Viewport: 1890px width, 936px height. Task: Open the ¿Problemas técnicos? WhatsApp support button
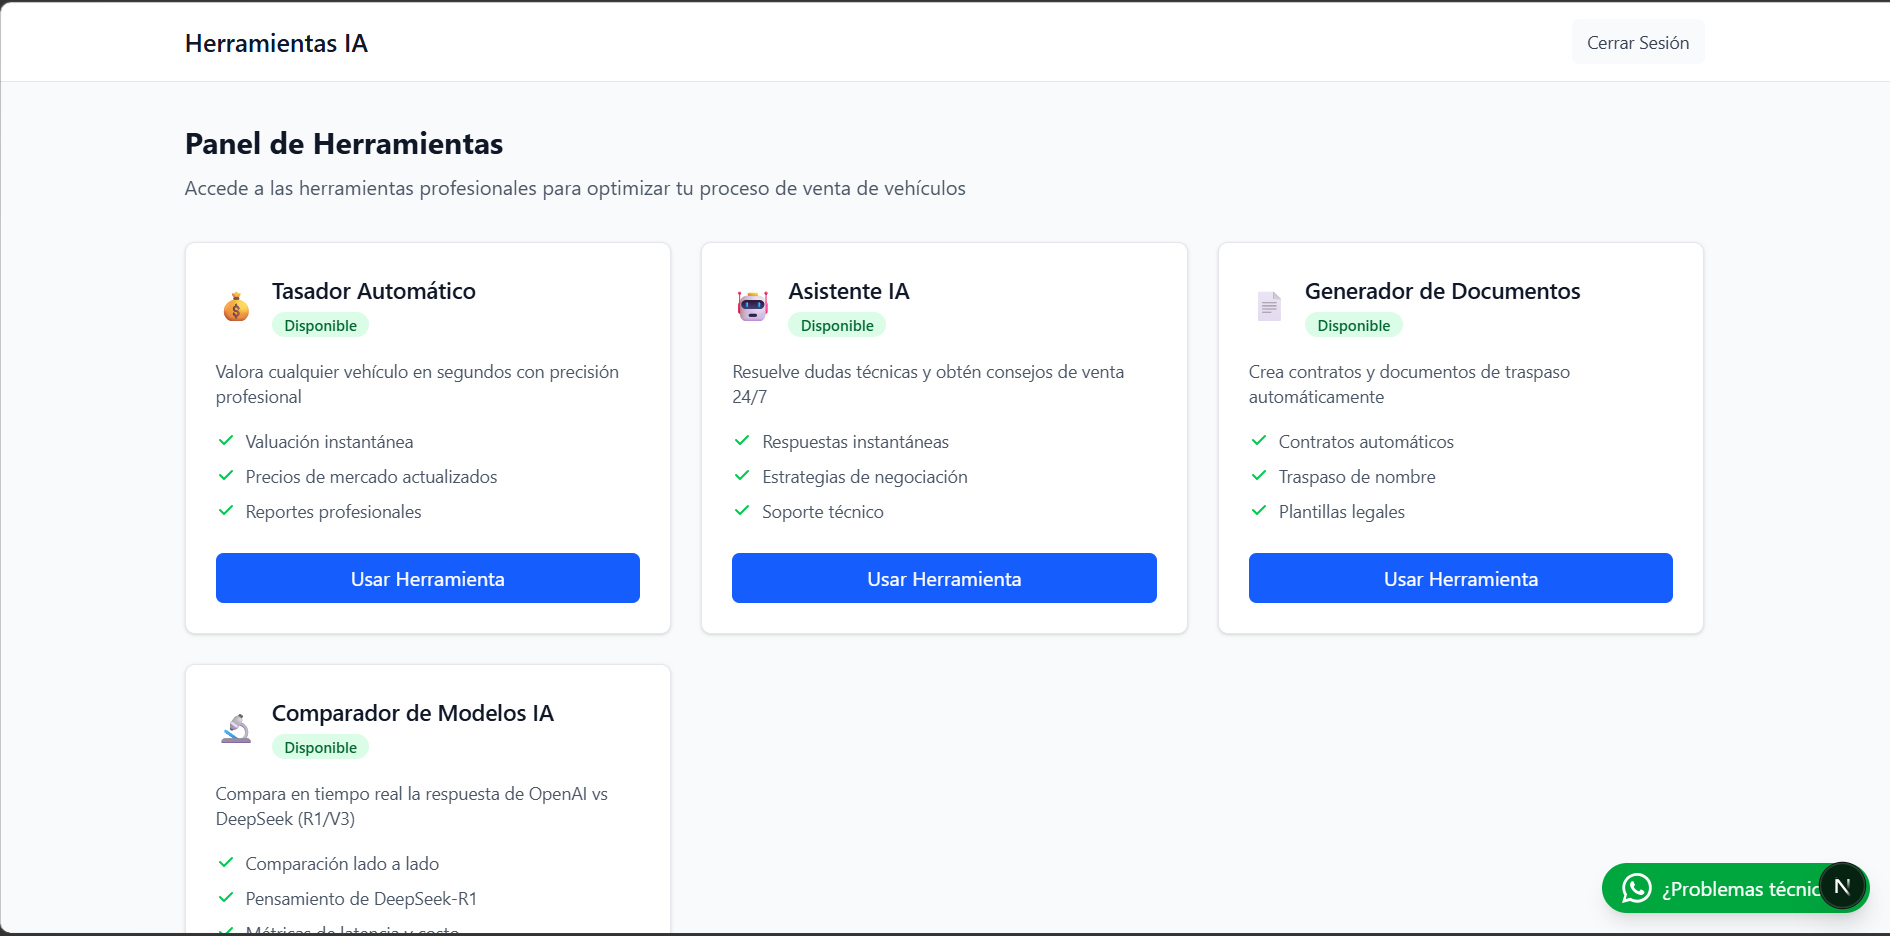1735,888
